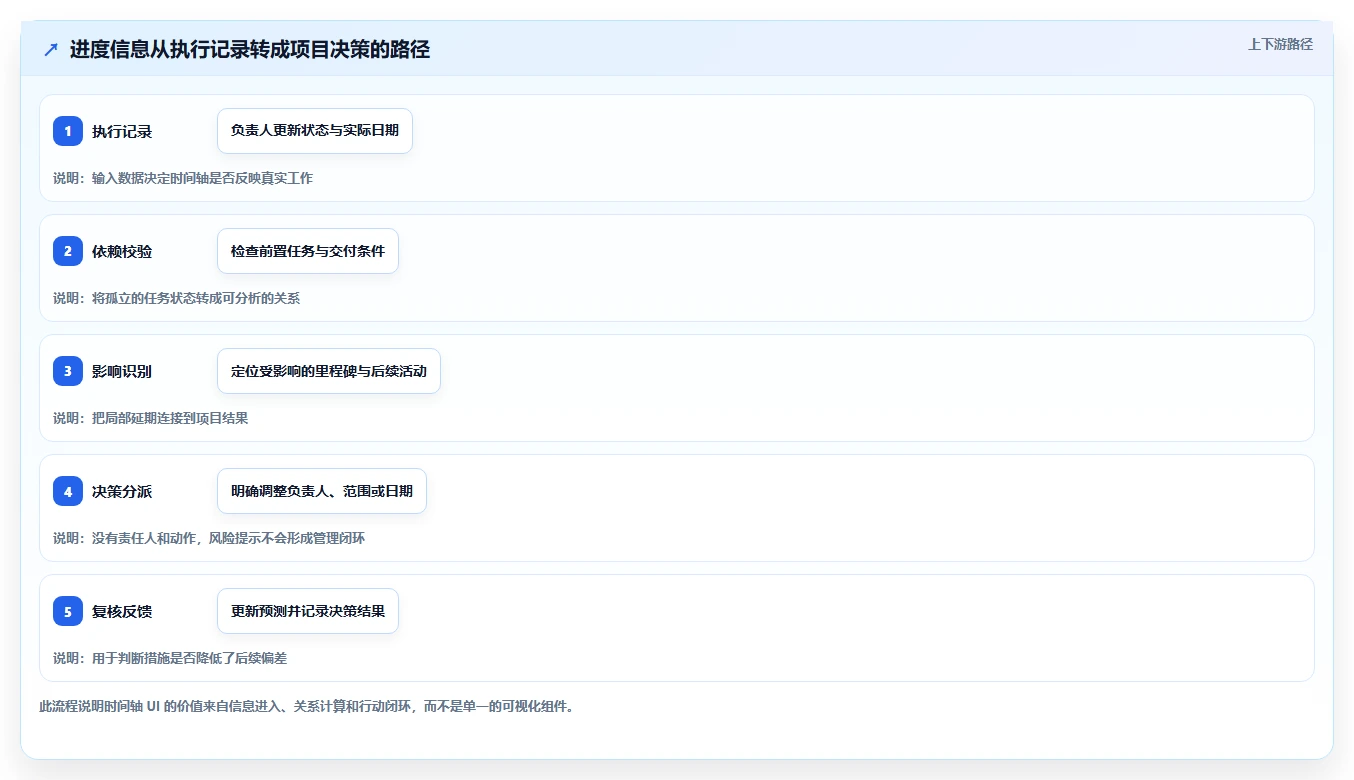Click the 决策分派 step label
The image size is (1354, 780).
pyautogui.click(x=122, y=491)
